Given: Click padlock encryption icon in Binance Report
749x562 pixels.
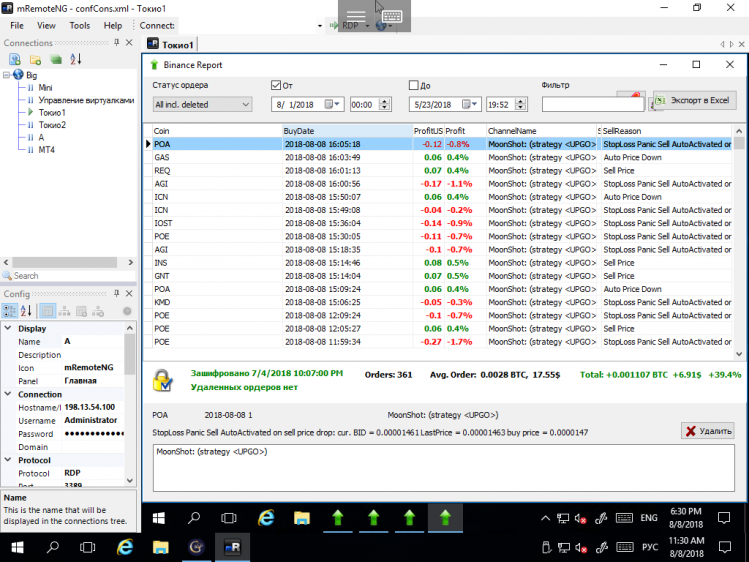Looking at the screenshot, I should click(162, 381).
